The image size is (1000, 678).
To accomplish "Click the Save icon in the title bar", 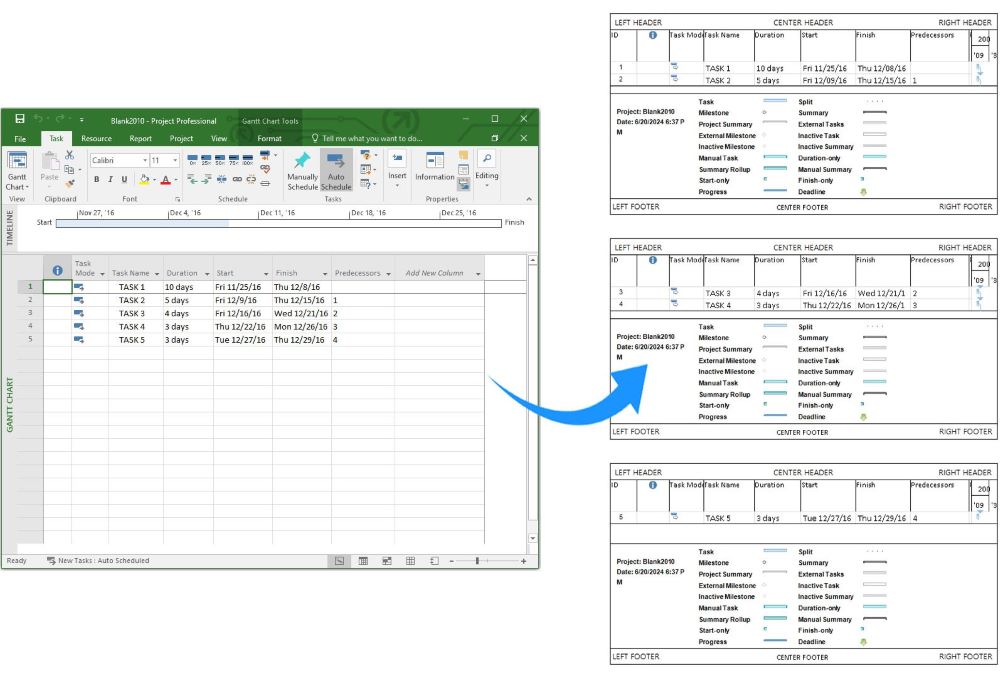I will click(19, 119).
